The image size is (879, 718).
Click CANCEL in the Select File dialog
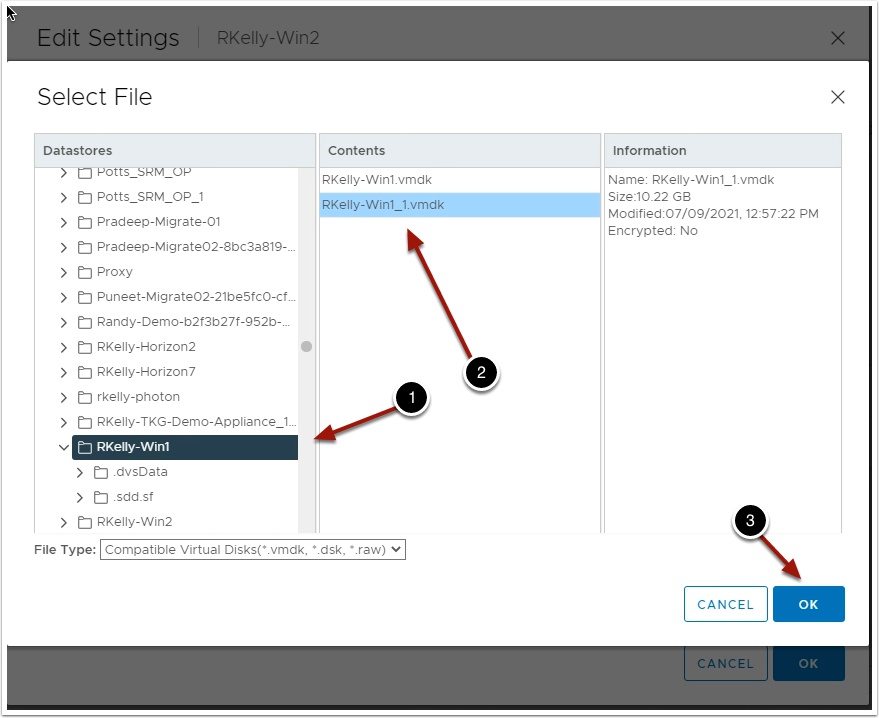[x=725, y=604]
